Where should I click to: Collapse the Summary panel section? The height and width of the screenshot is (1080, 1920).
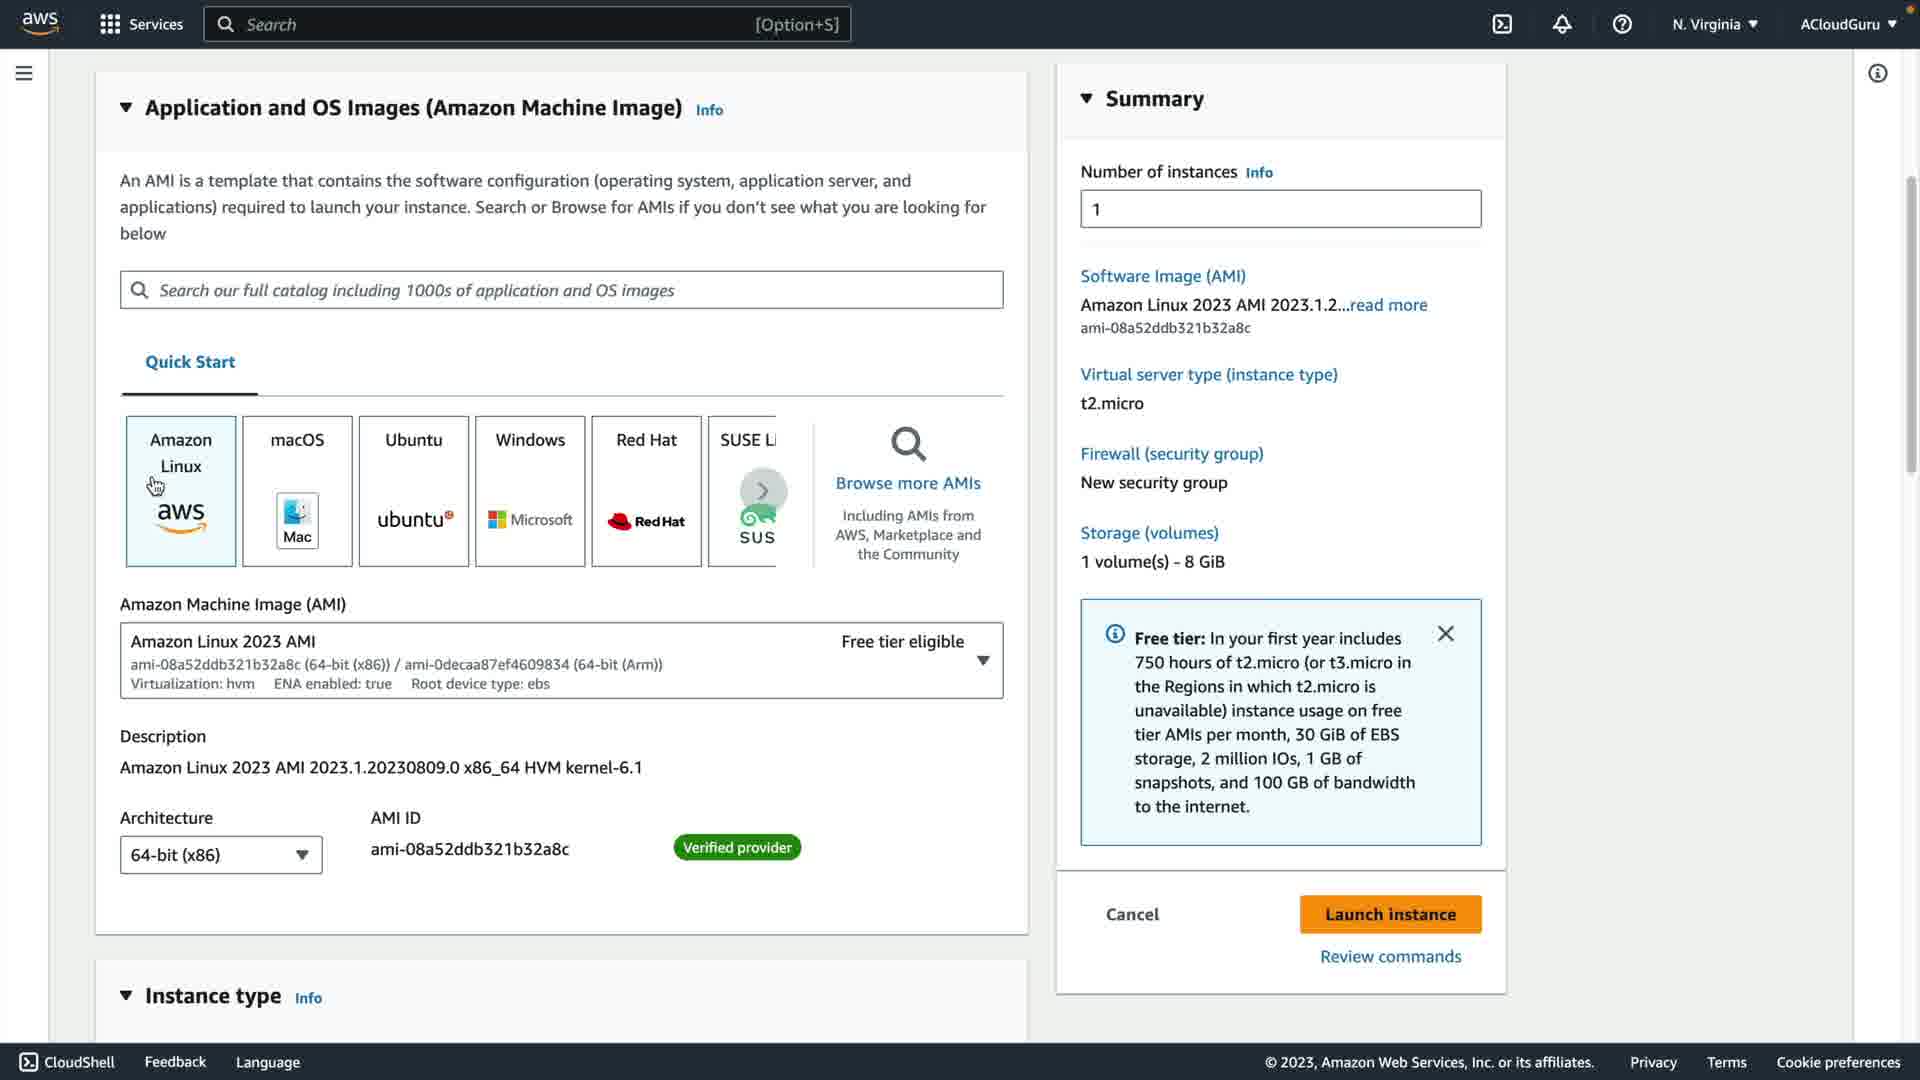click(x=1087, y=98)
